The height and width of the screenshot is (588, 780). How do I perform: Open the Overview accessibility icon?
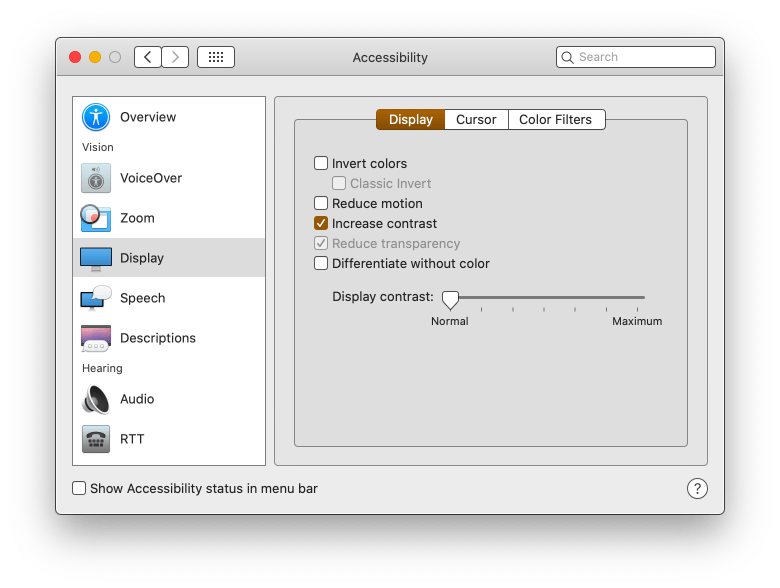96,117
